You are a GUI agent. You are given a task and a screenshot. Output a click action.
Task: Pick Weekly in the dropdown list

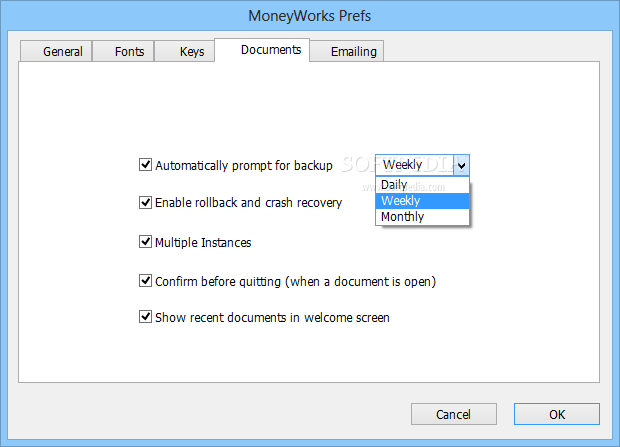tap(422, 201)
